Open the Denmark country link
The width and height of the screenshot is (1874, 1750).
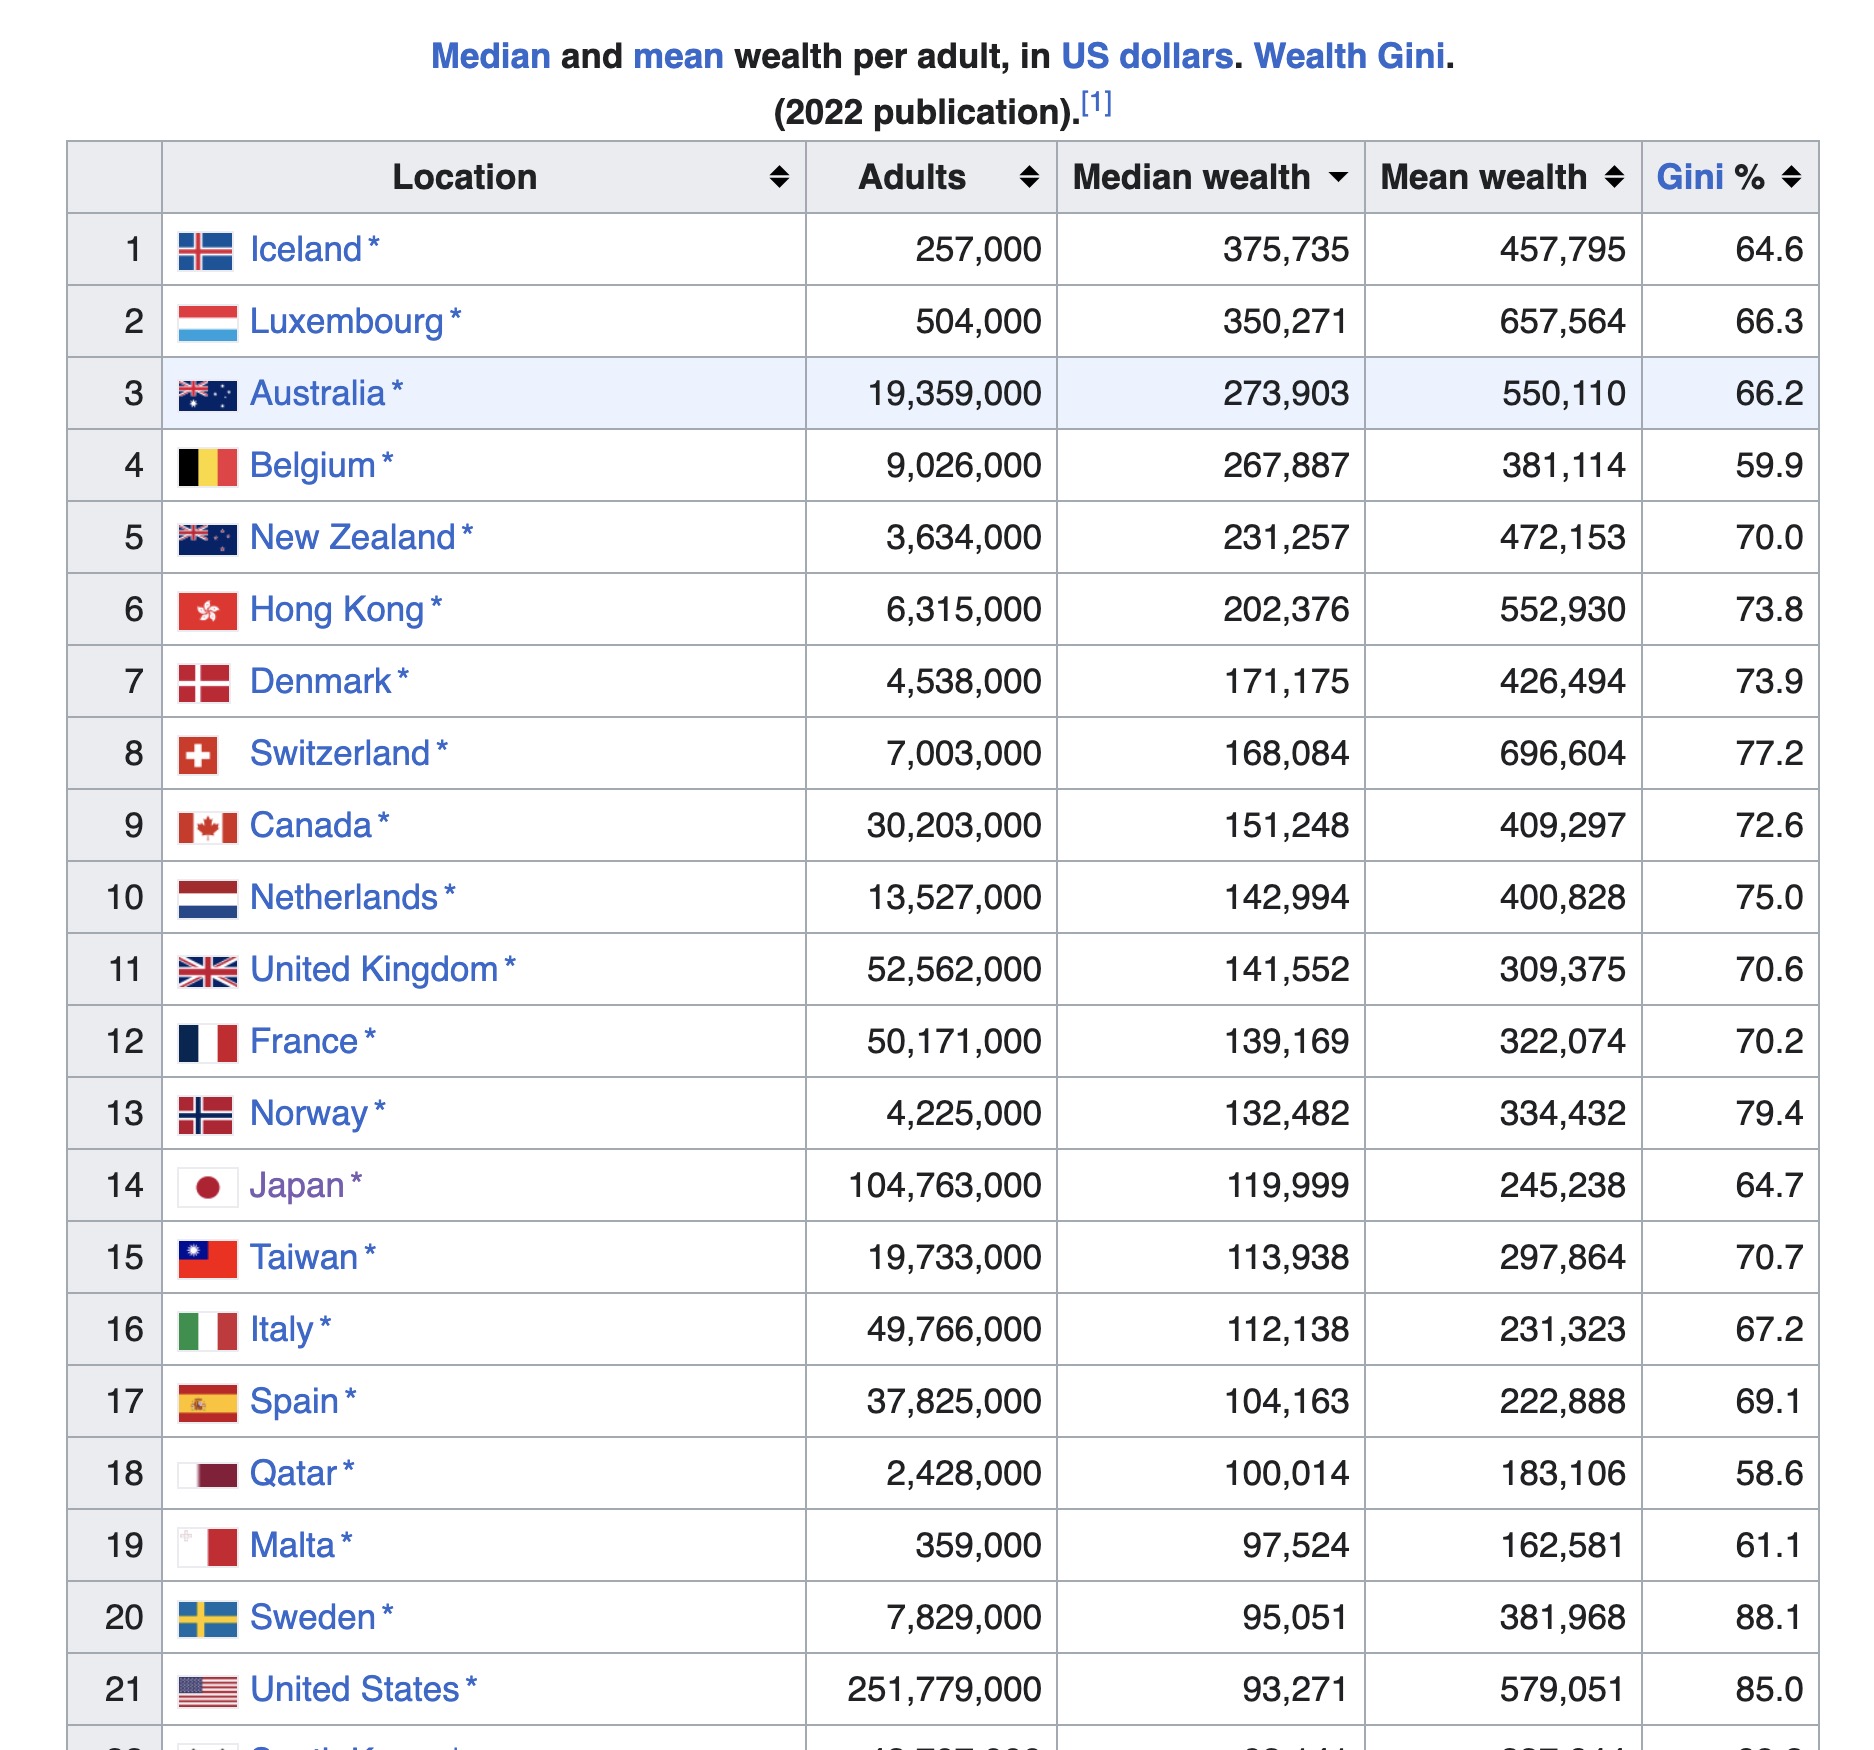pos(320,681)
